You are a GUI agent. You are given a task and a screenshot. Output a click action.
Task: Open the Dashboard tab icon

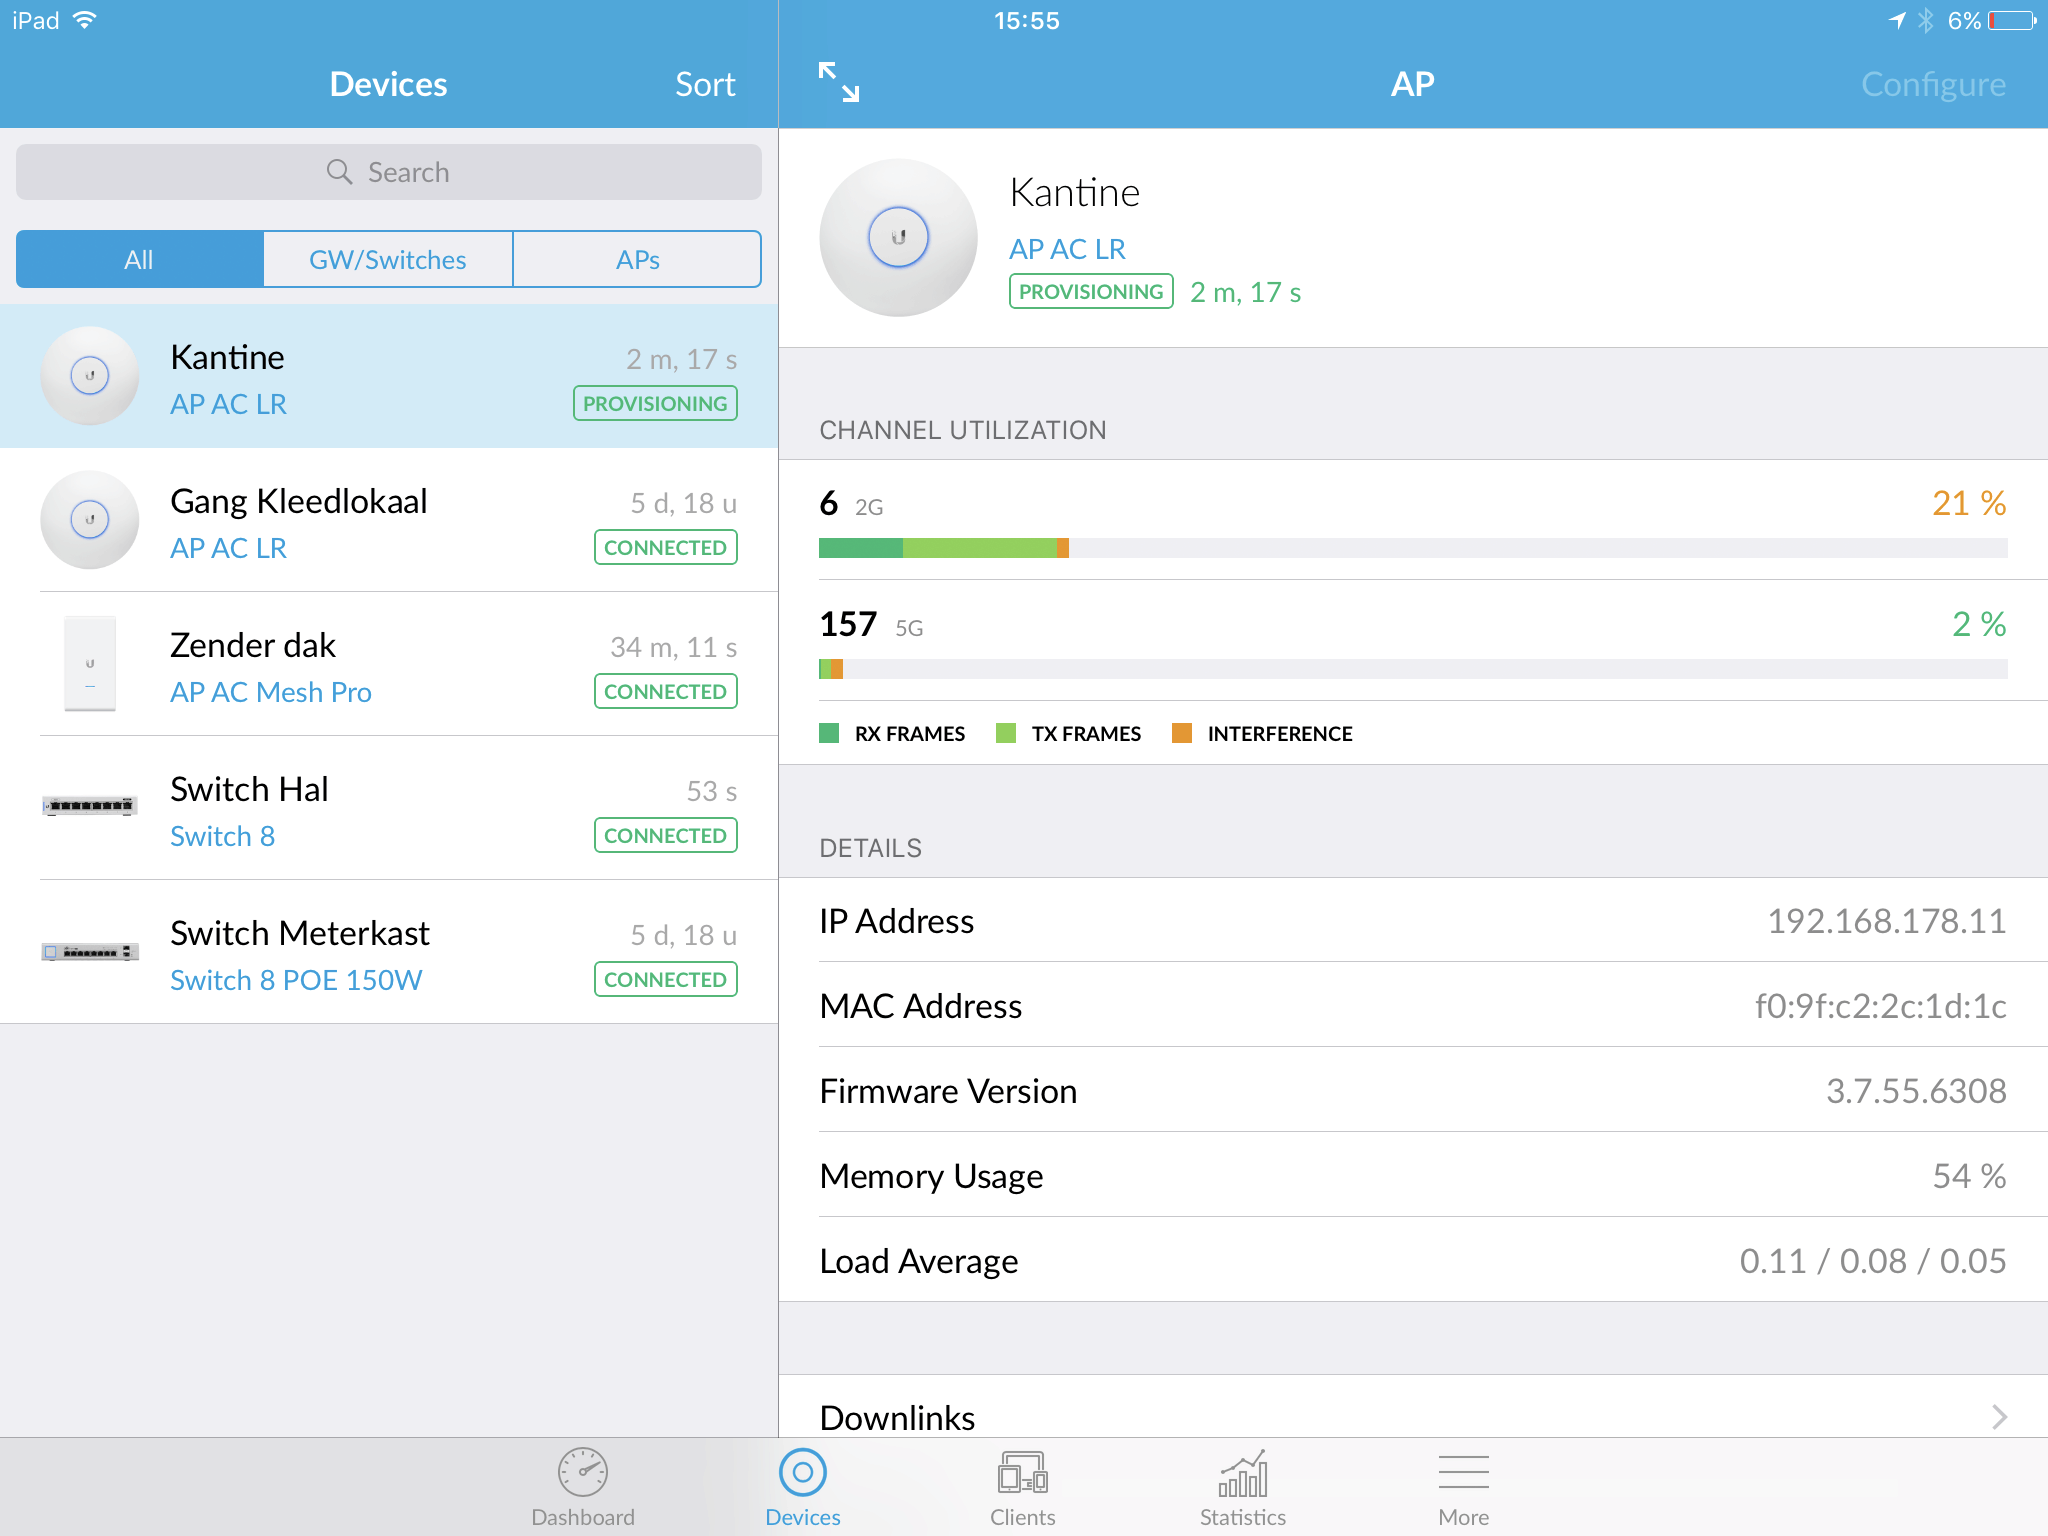point(582,1473)
